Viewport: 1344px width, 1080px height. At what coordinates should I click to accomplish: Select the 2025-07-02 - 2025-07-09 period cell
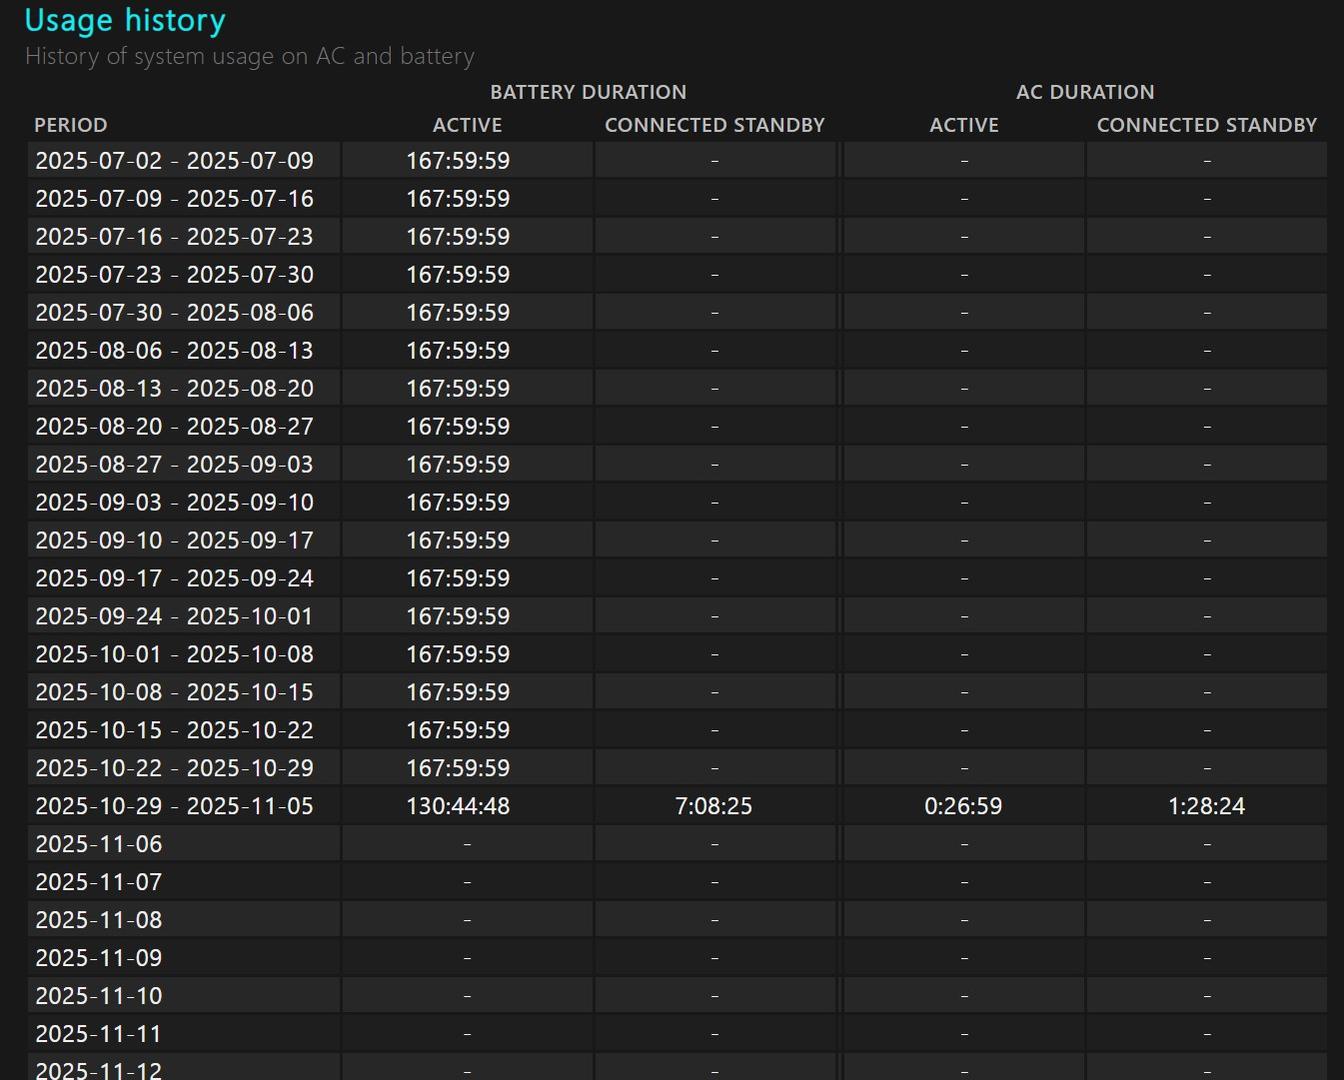(174, 161)
